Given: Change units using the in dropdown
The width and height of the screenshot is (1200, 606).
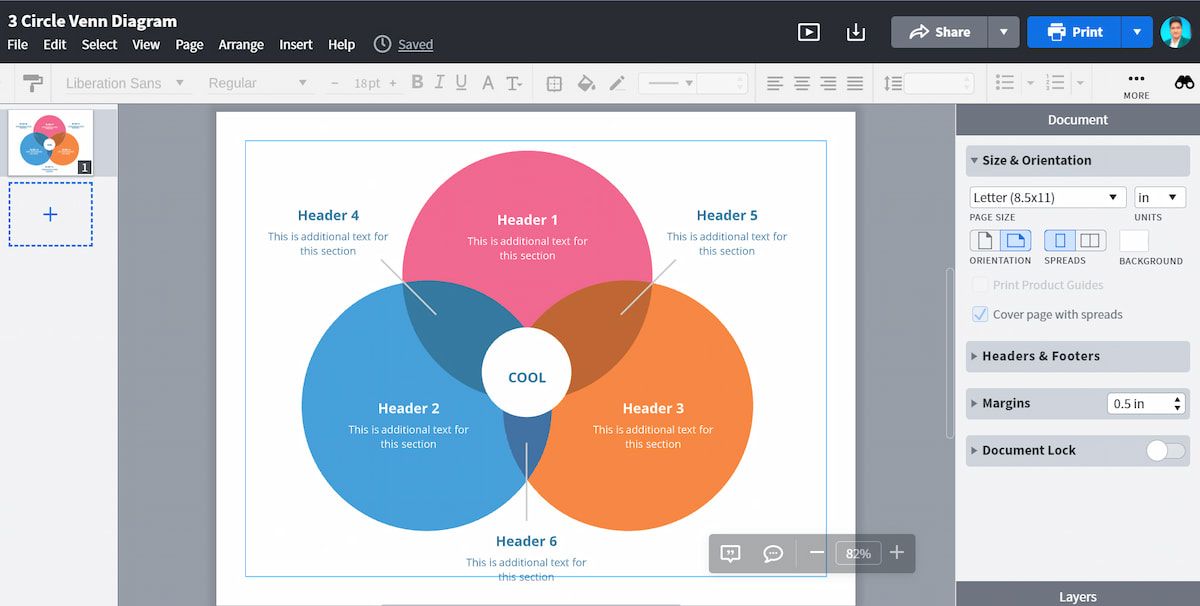Looking at the screenshot, I should (1159, 197).
